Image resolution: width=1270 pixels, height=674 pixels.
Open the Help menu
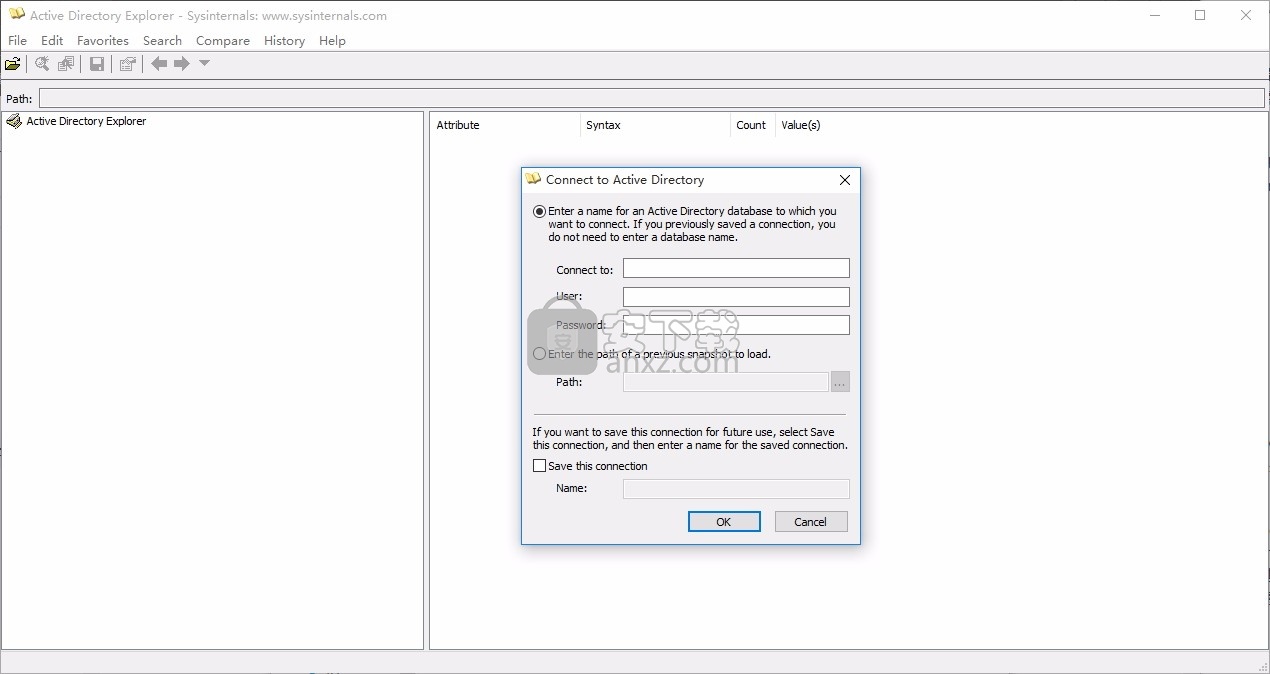[x=332, y=41]
